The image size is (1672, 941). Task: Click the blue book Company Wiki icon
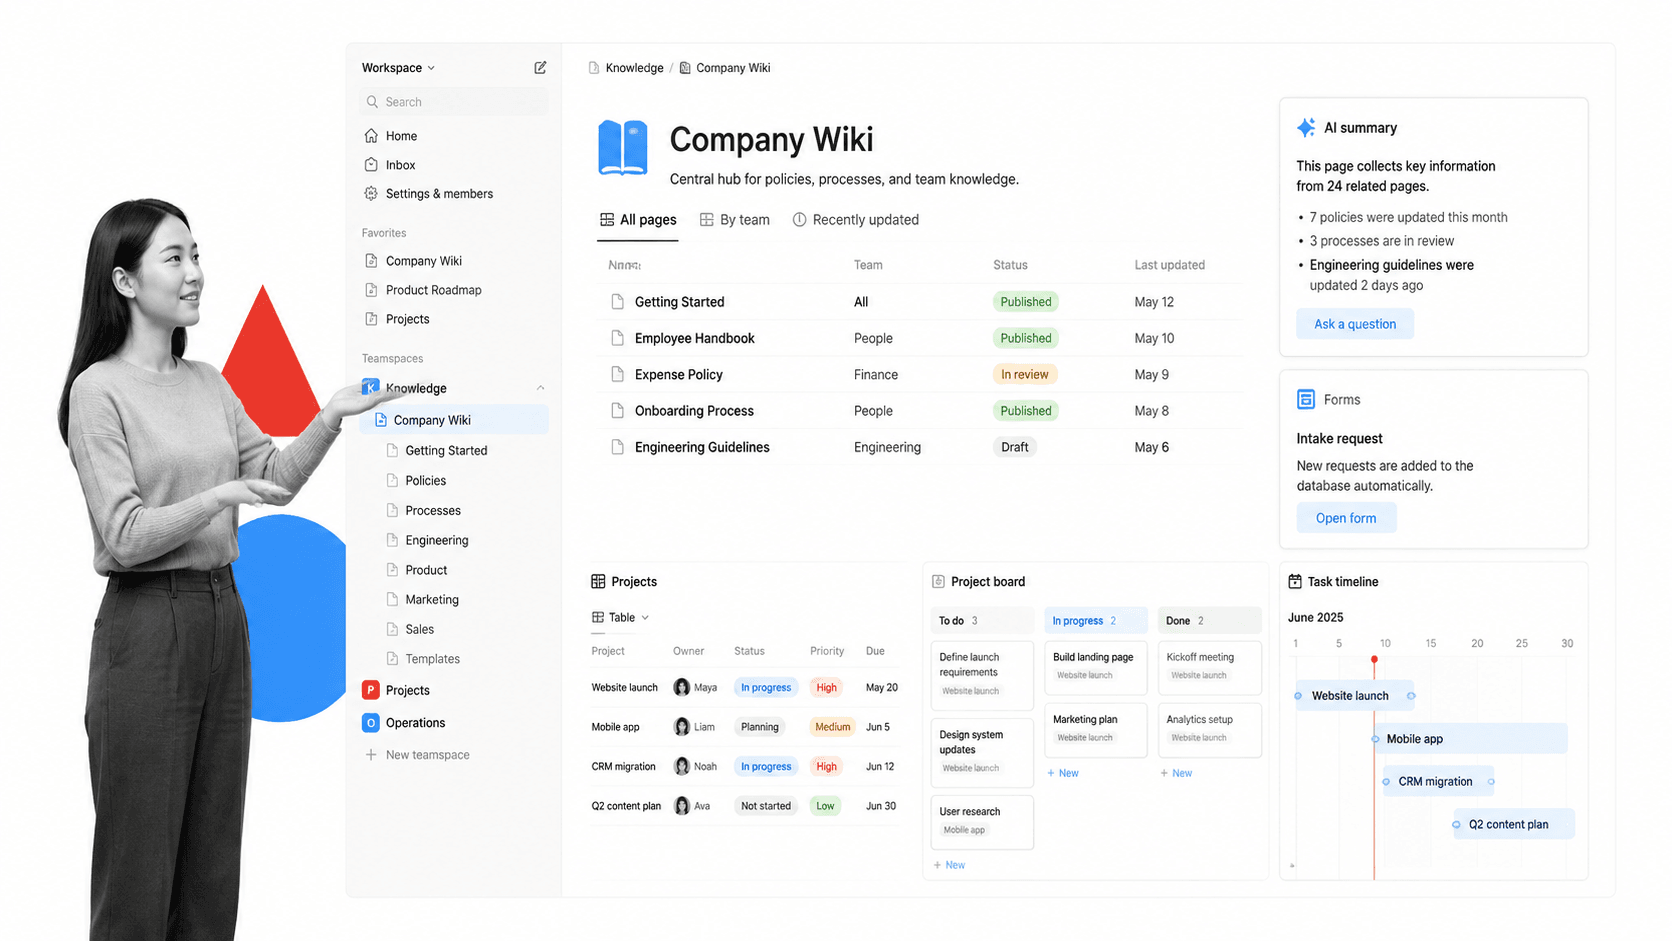(623, 148)
